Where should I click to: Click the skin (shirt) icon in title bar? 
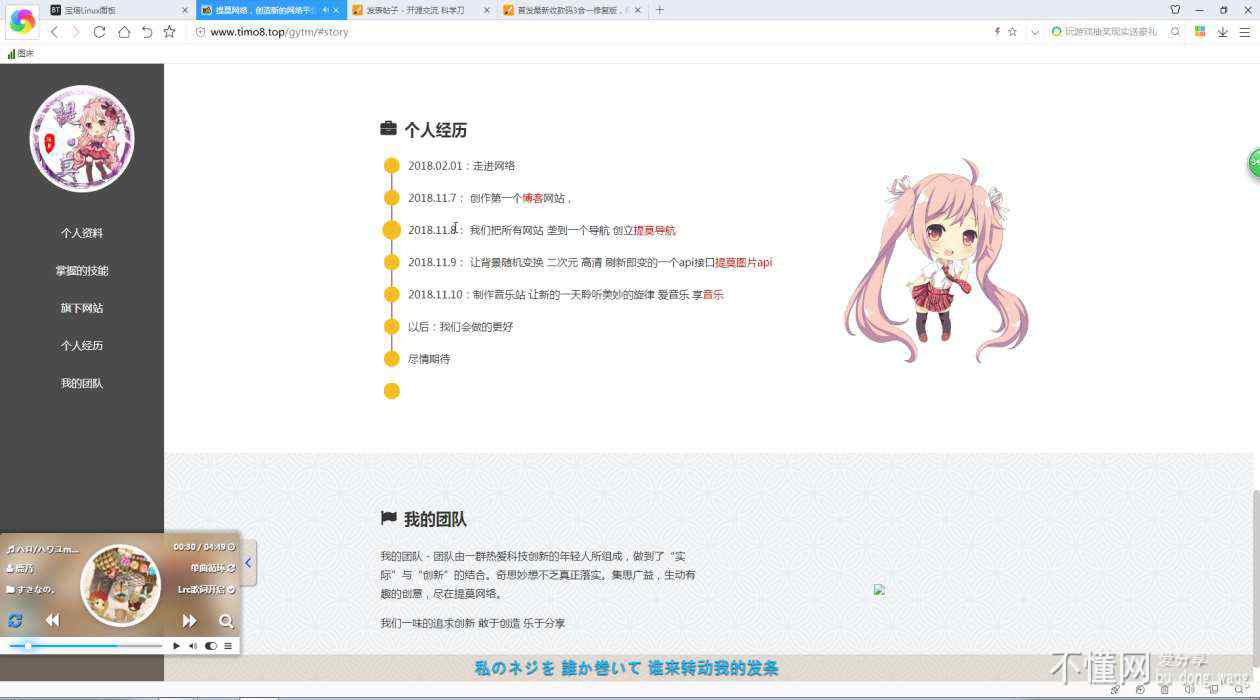1175,10
